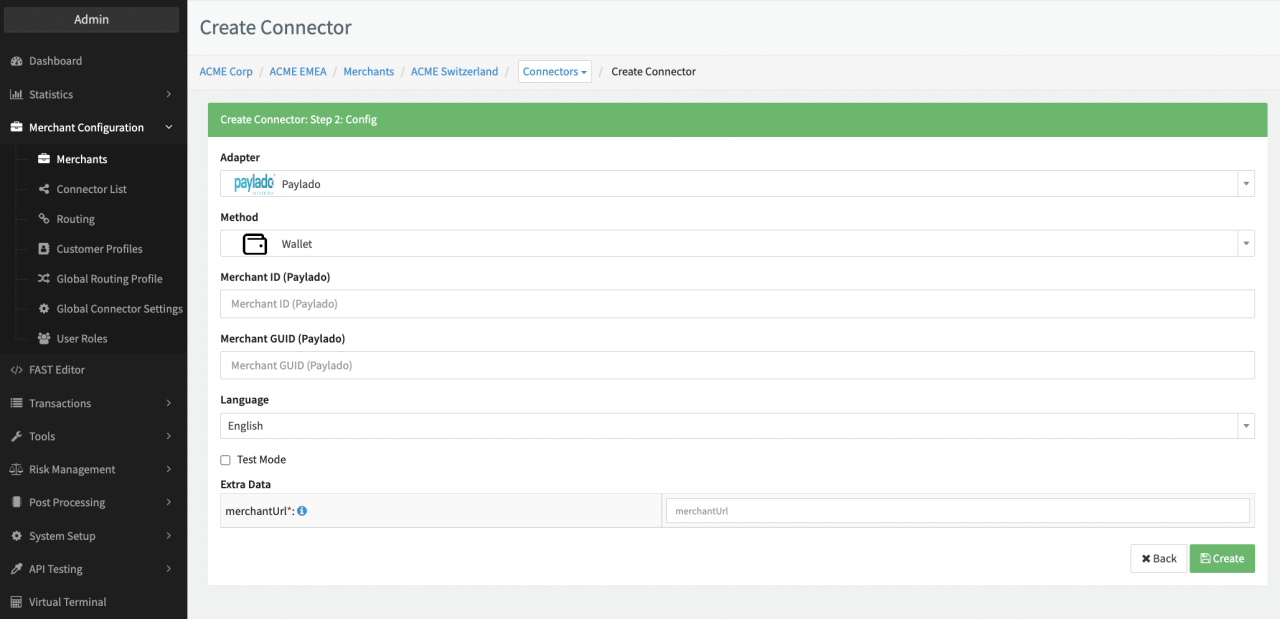Click the Statistics bar chart icon
Screen dimensions: 1280x619
click(x=16, y=95)
